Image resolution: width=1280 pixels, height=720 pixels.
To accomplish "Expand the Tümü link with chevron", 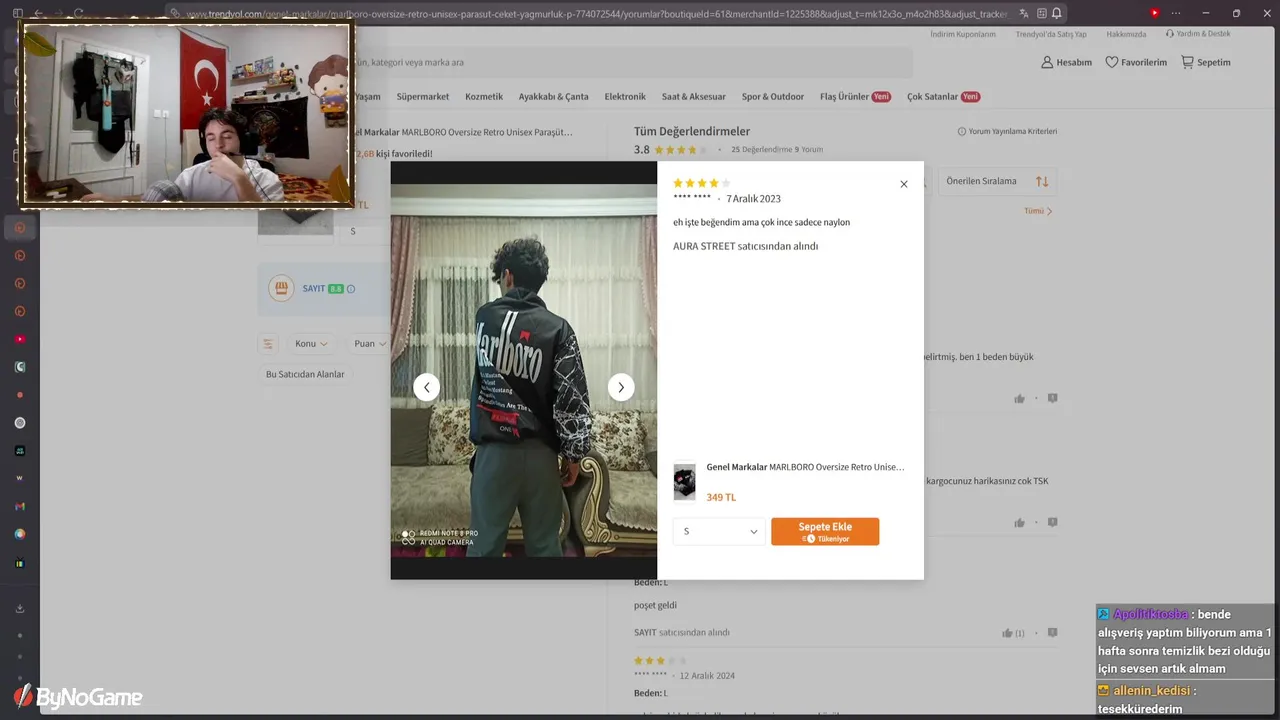I will pos(1038,211).
